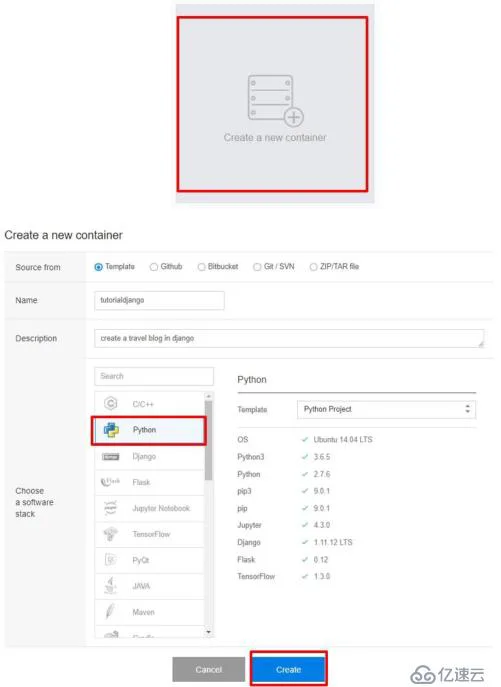Click the Create button
The height and width of the screenshot is (687, 501).
(x=288, y=669)
